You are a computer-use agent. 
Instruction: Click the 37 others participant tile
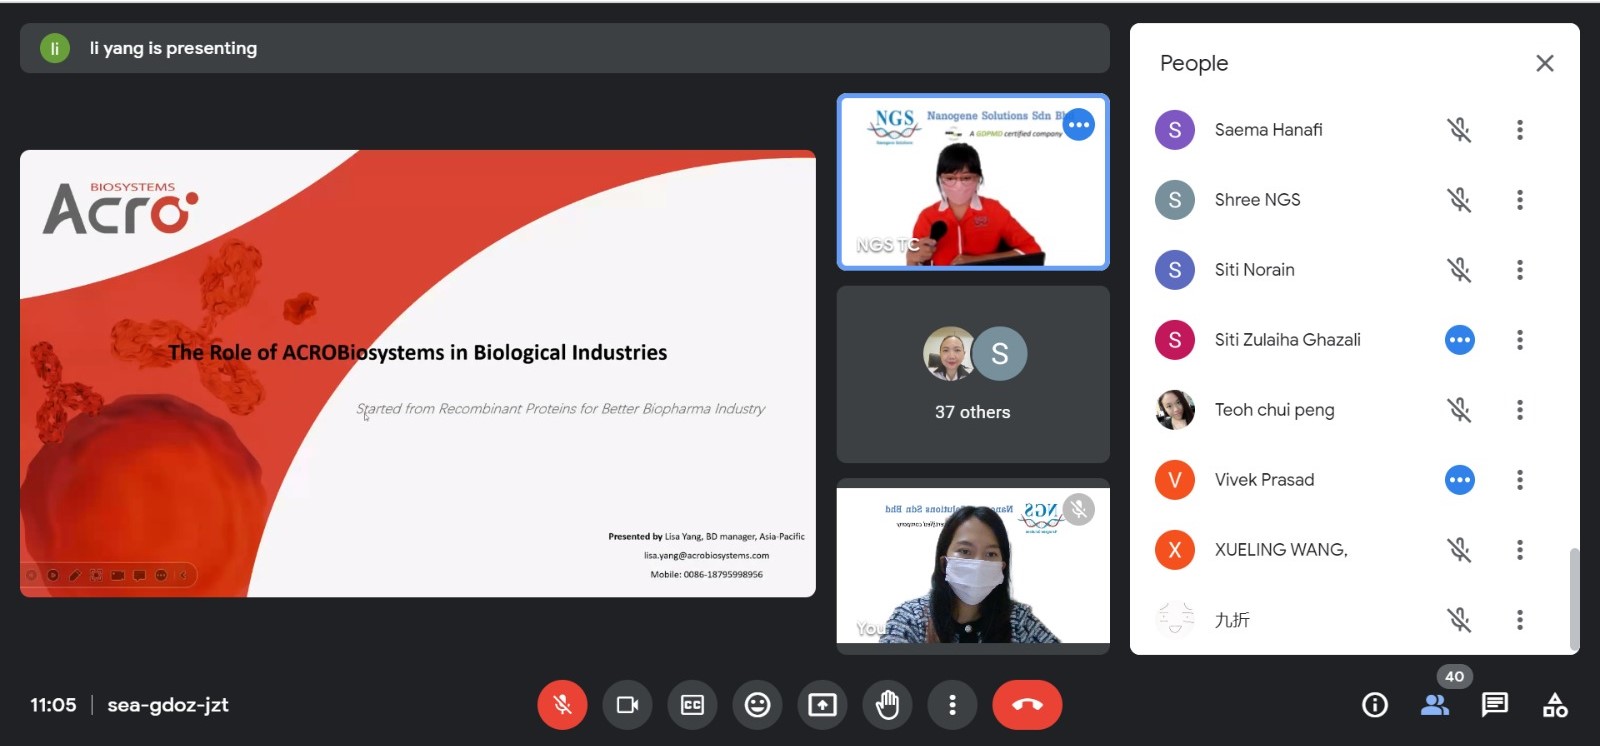click(x=972, y=375)
